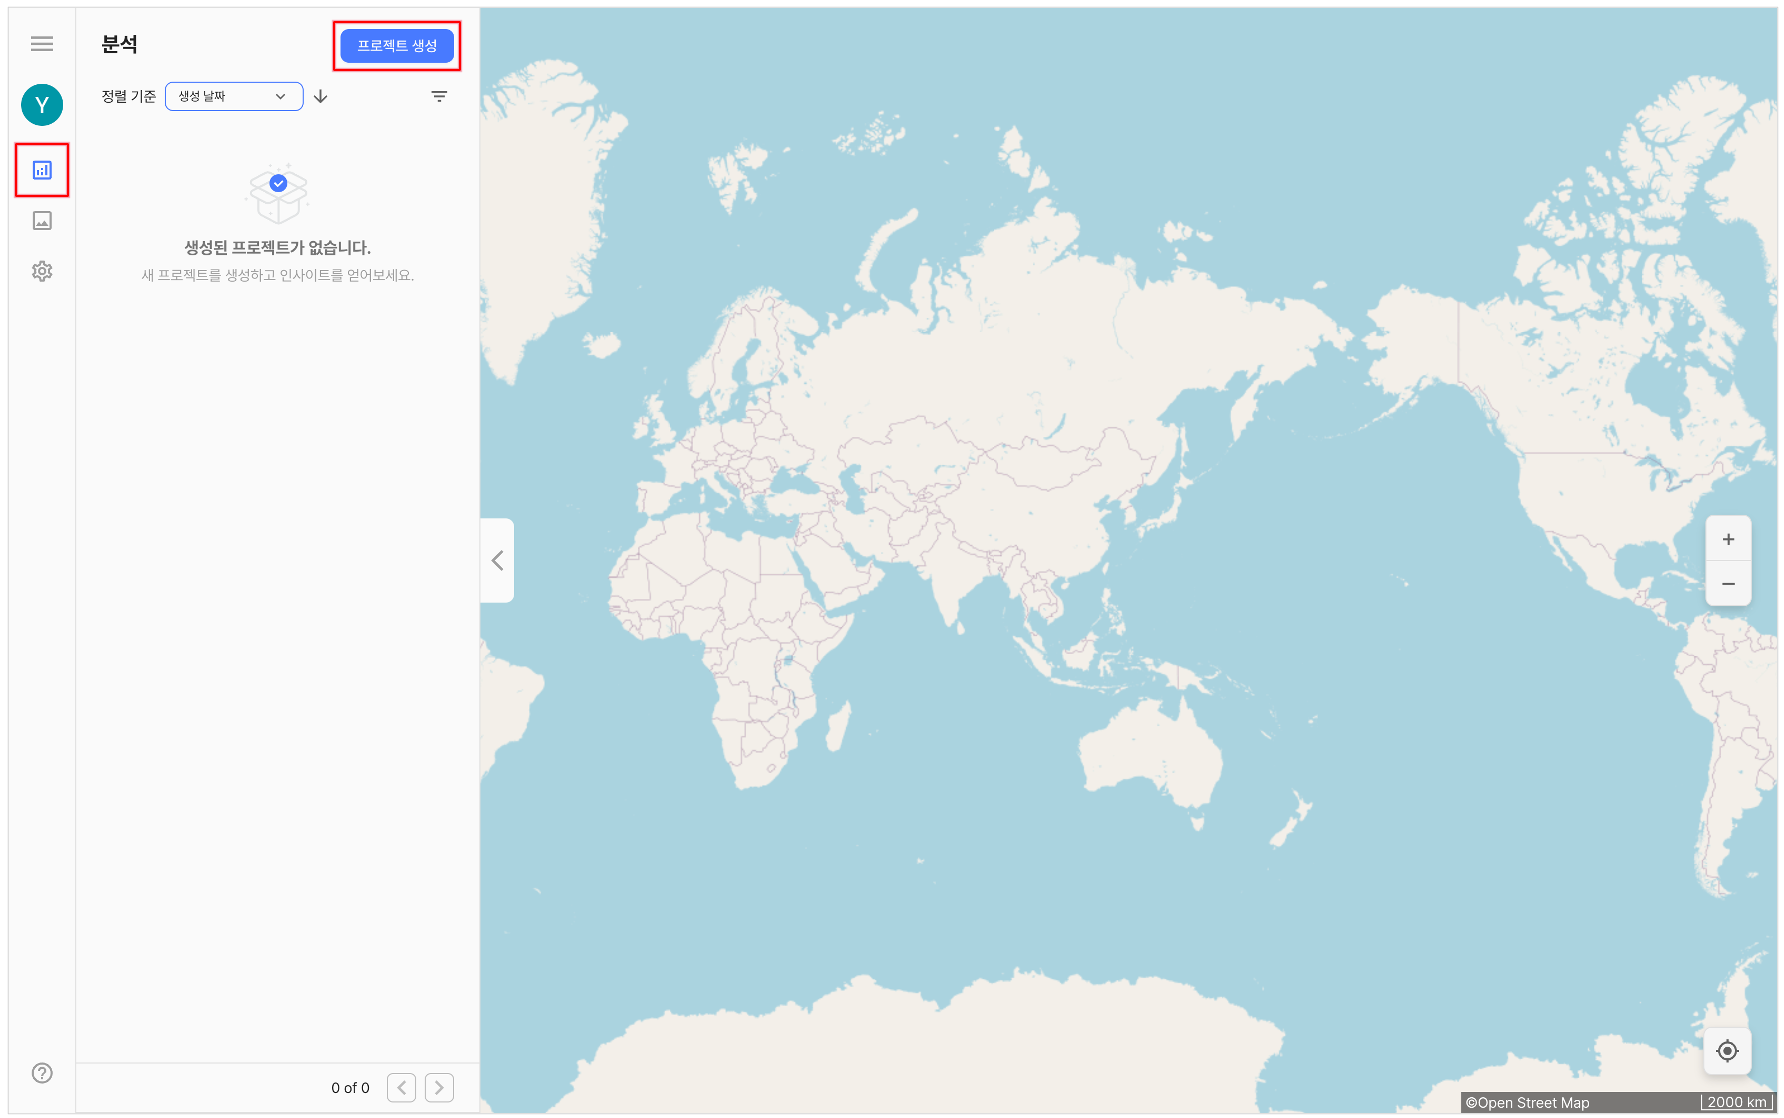Open settings gear in sidebar
1784x1118 pixels.
[x=42, y=271]
